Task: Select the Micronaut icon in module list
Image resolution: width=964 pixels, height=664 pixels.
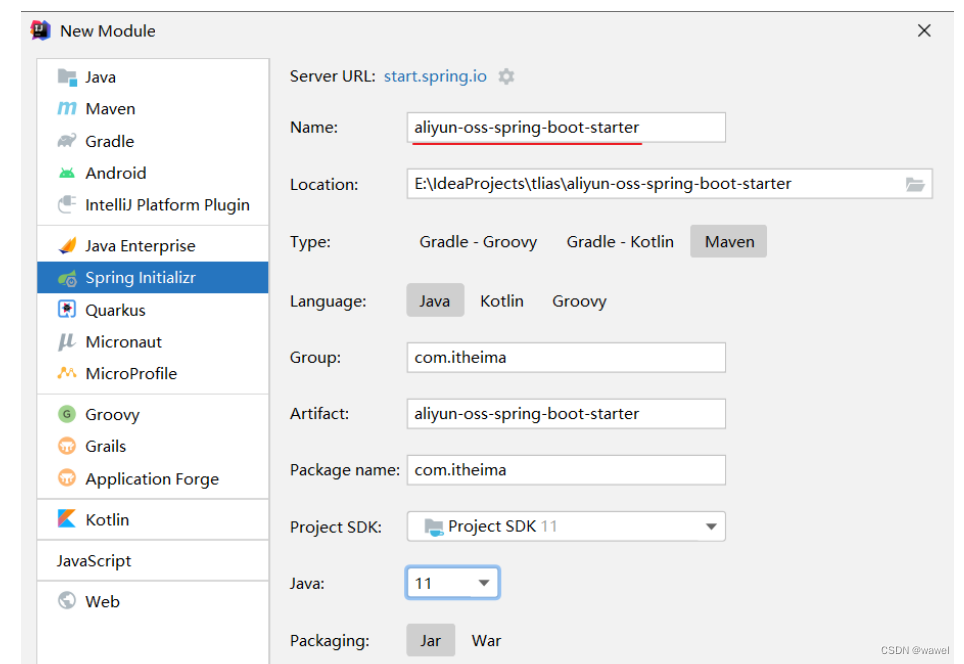Action: pos(67,342)
